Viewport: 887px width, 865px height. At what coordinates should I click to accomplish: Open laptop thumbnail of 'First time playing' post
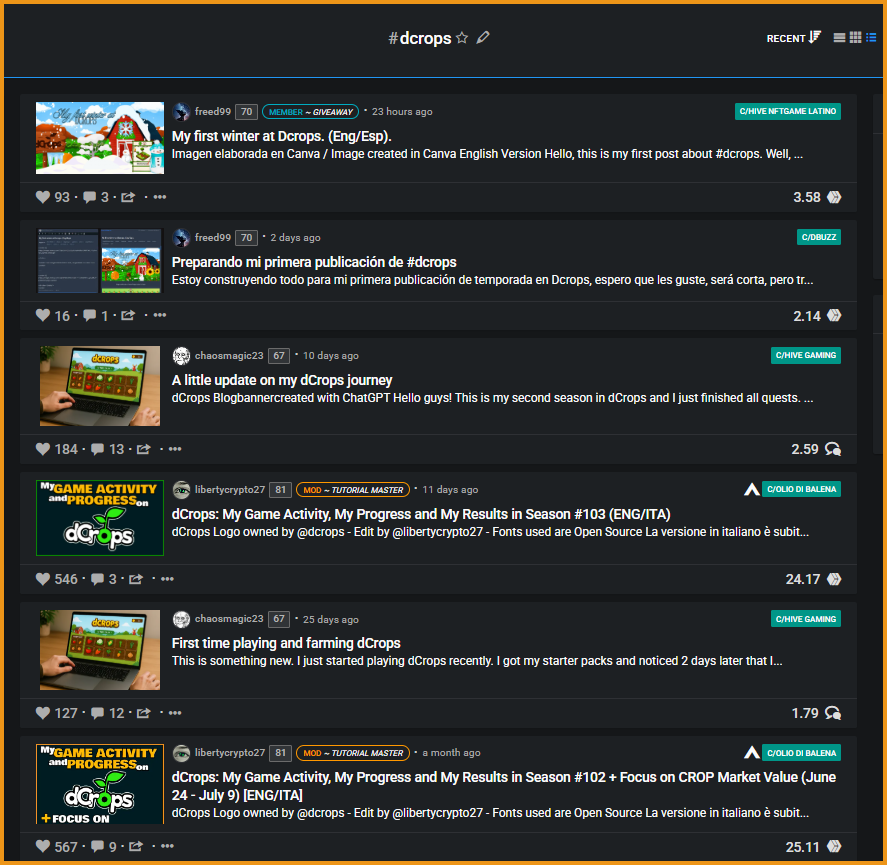(100, 650)
